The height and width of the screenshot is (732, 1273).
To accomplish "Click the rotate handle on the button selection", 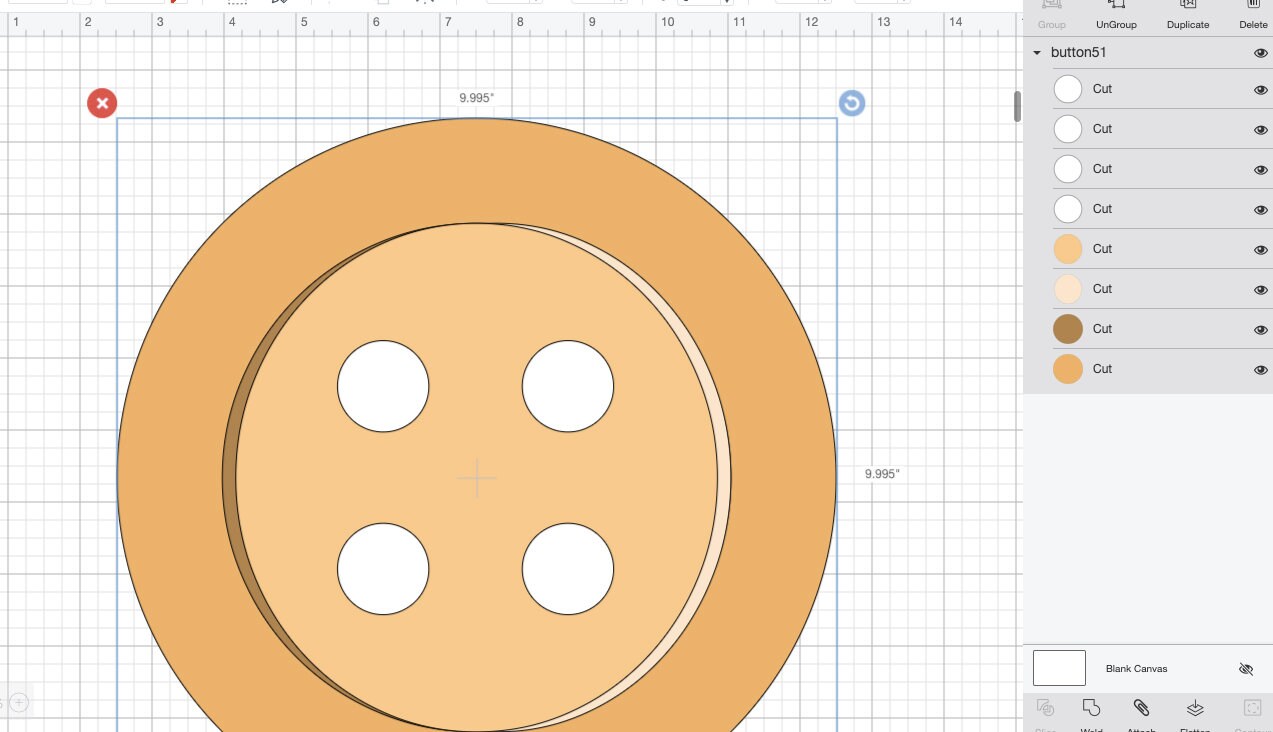I will [x=851, y=102].
